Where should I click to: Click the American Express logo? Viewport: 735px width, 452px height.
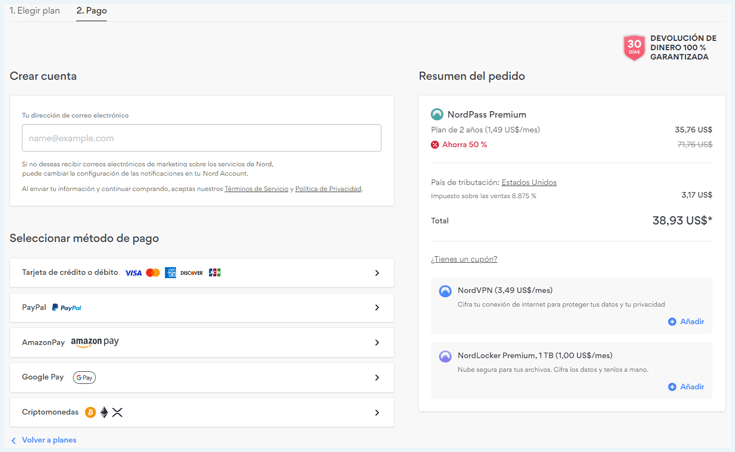coord(170,272)
